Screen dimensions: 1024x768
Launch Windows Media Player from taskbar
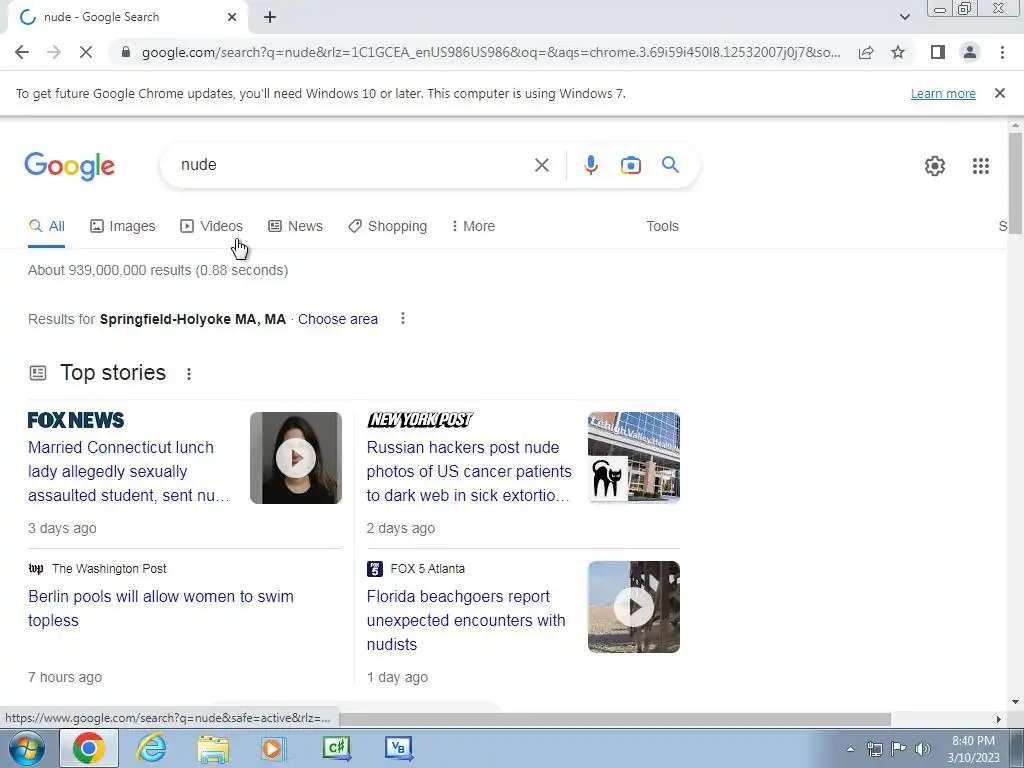(273, 748)
